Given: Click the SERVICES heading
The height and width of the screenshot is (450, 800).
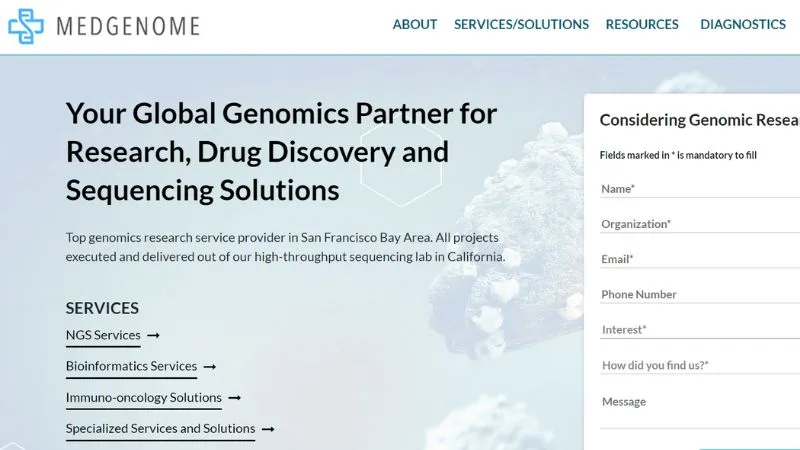Looking at the screenshot, I should [102, 308].
